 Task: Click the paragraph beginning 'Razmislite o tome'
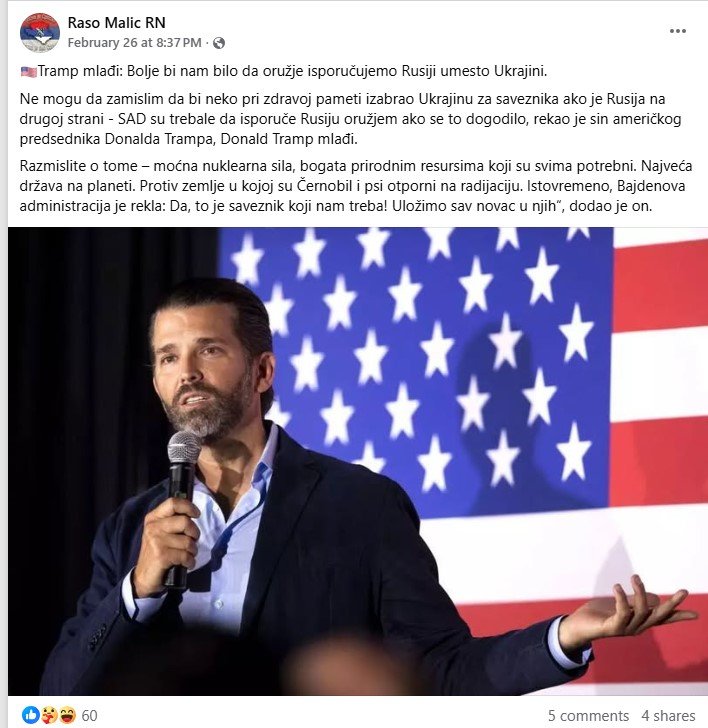(356, 186)
